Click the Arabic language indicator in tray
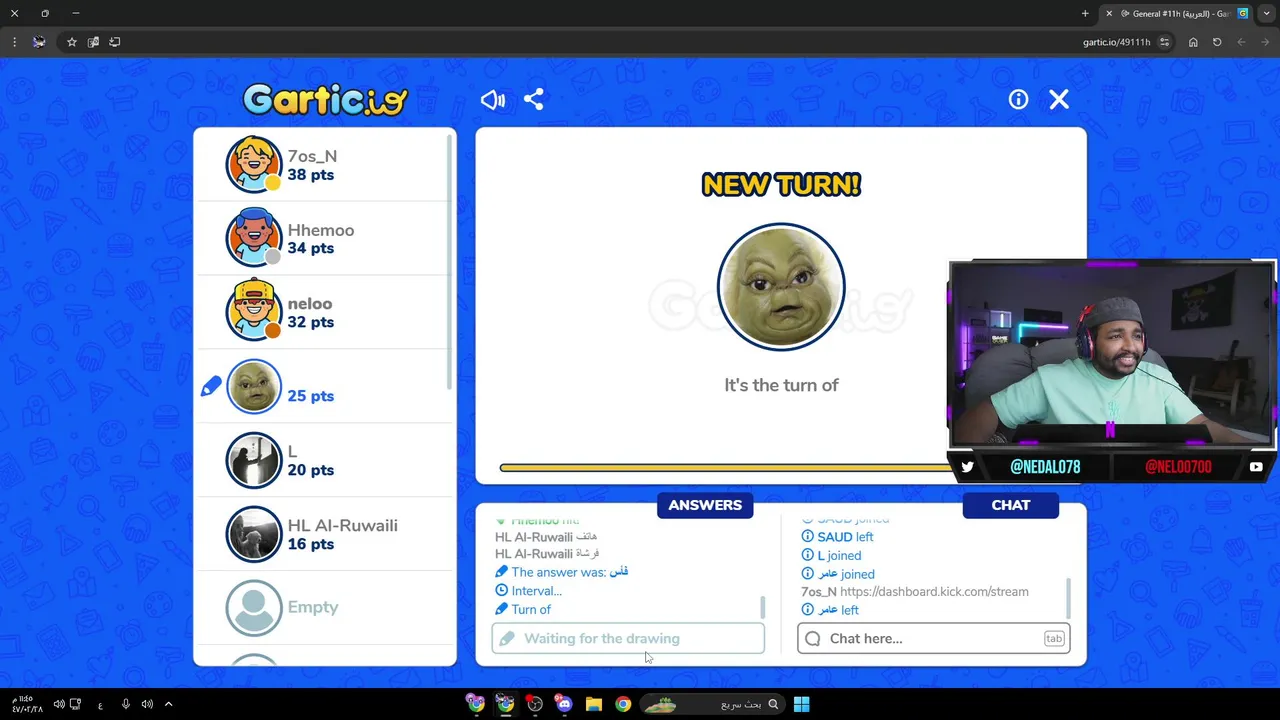The image size is (1280, 720). pos(100,705)
